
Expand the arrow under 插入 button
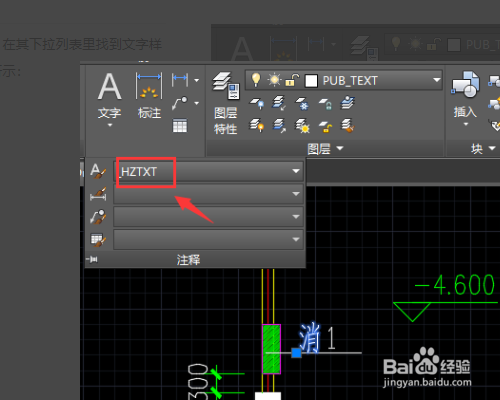(466, 124)
